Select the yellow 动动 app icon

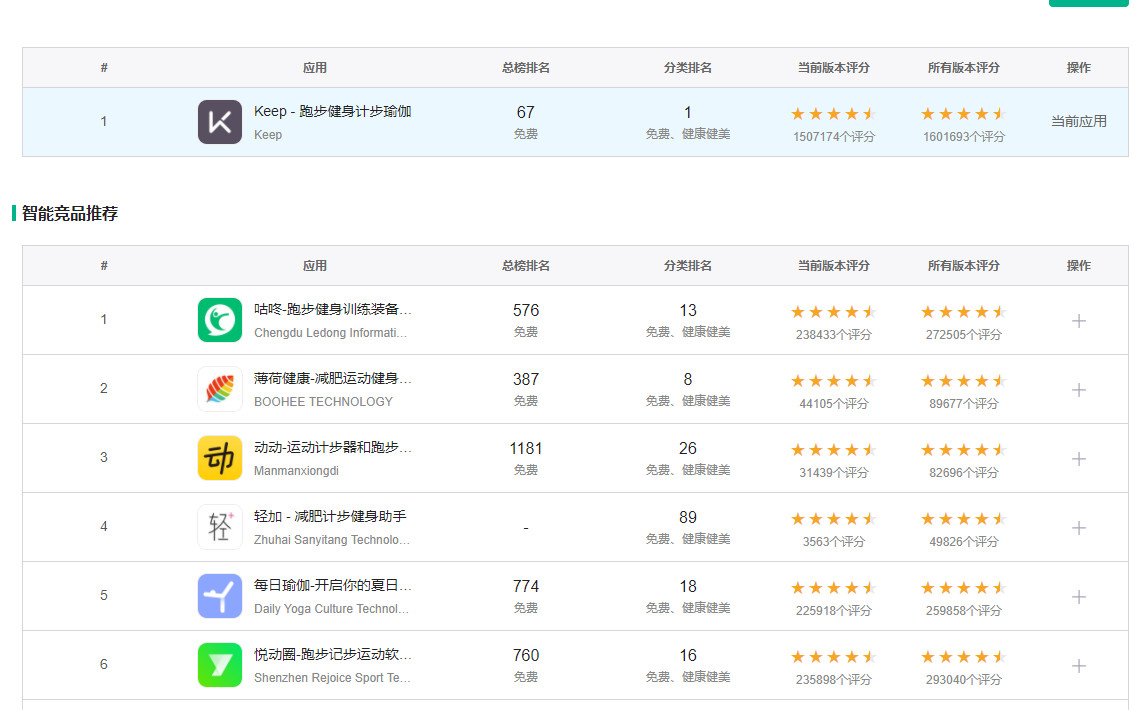220,458
